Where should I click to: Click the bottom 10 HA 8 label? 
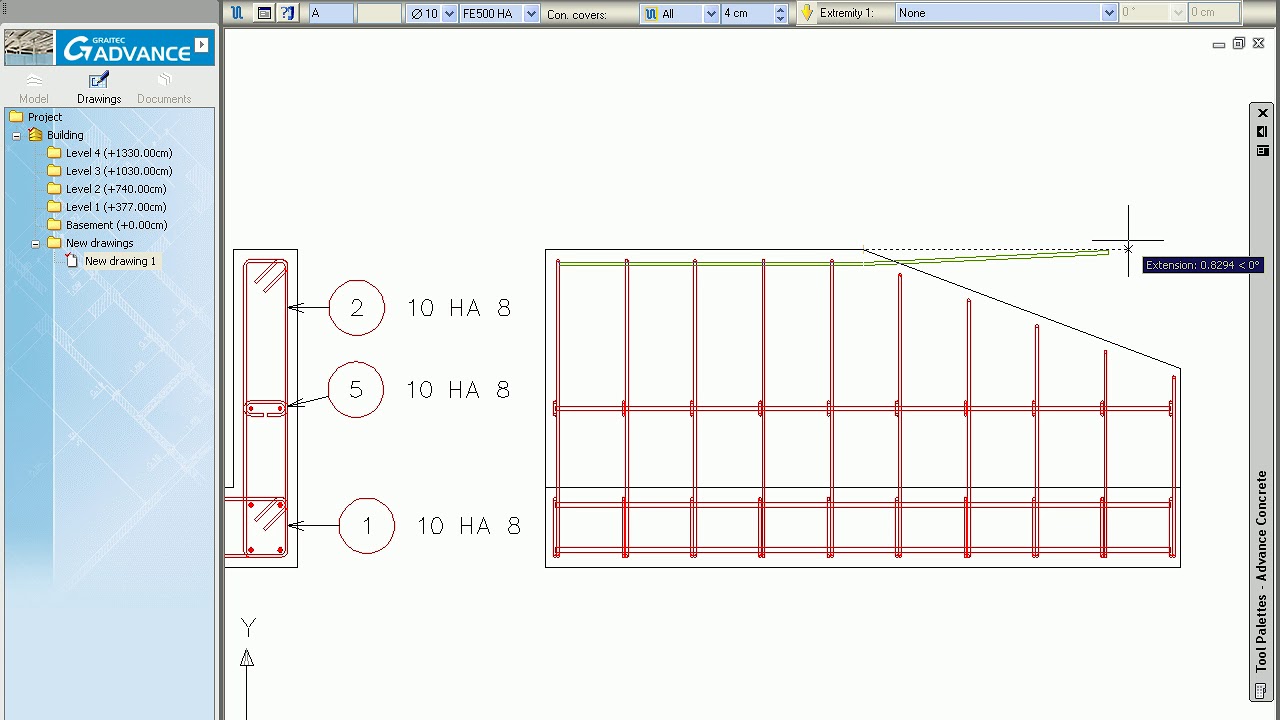coord(469,526)
